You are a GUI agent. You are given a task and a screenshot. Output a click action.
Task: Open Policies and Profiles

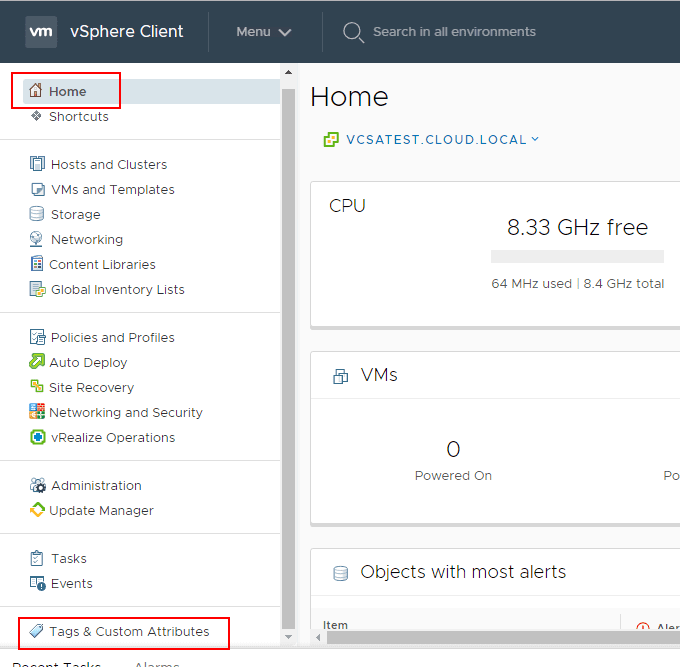pyautogui.click(x=112, y=337)
